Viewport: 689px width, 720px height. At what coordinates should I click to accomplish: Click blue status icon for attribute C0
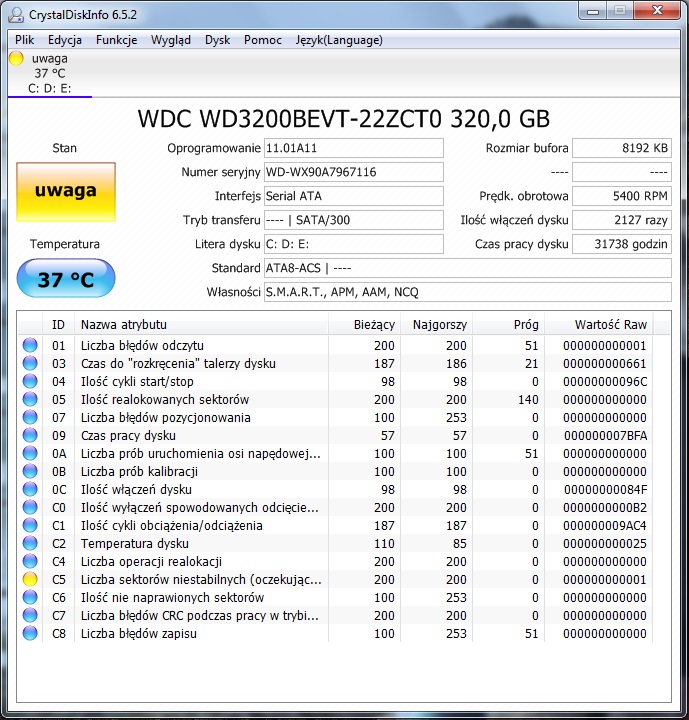pos(30,507)
